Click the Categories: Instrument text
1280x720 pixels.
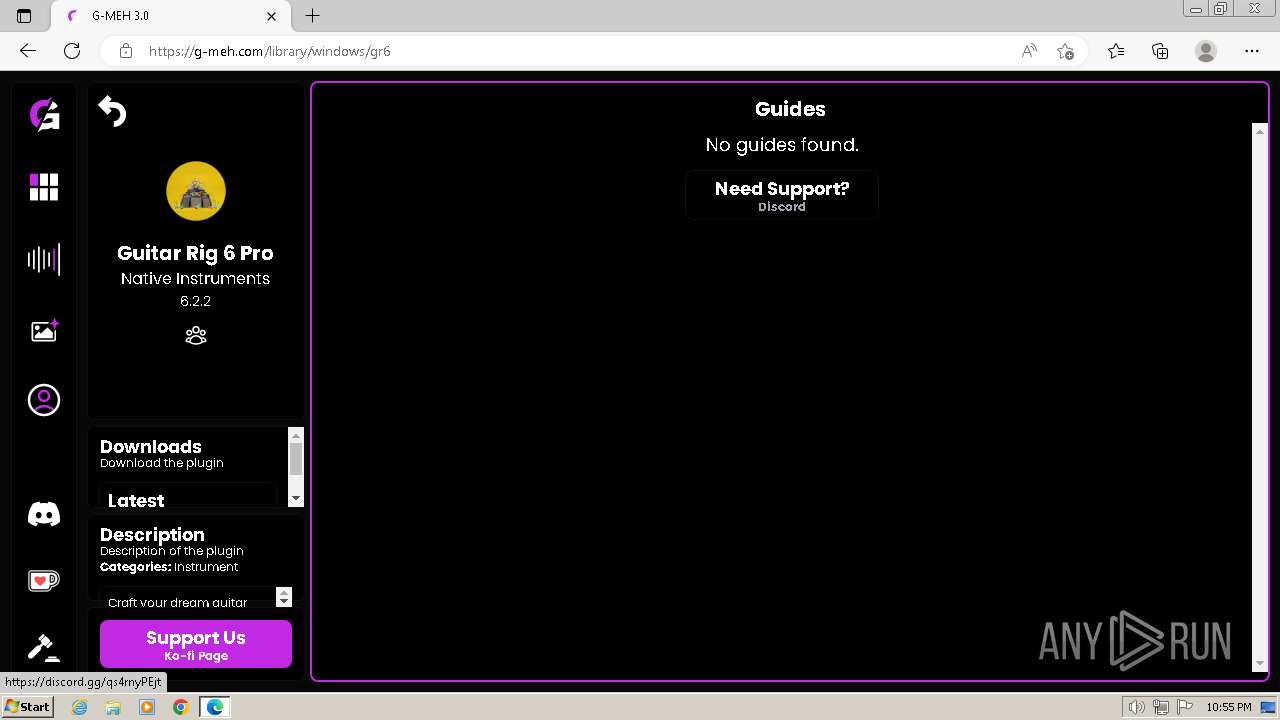[x=169, y=567]
